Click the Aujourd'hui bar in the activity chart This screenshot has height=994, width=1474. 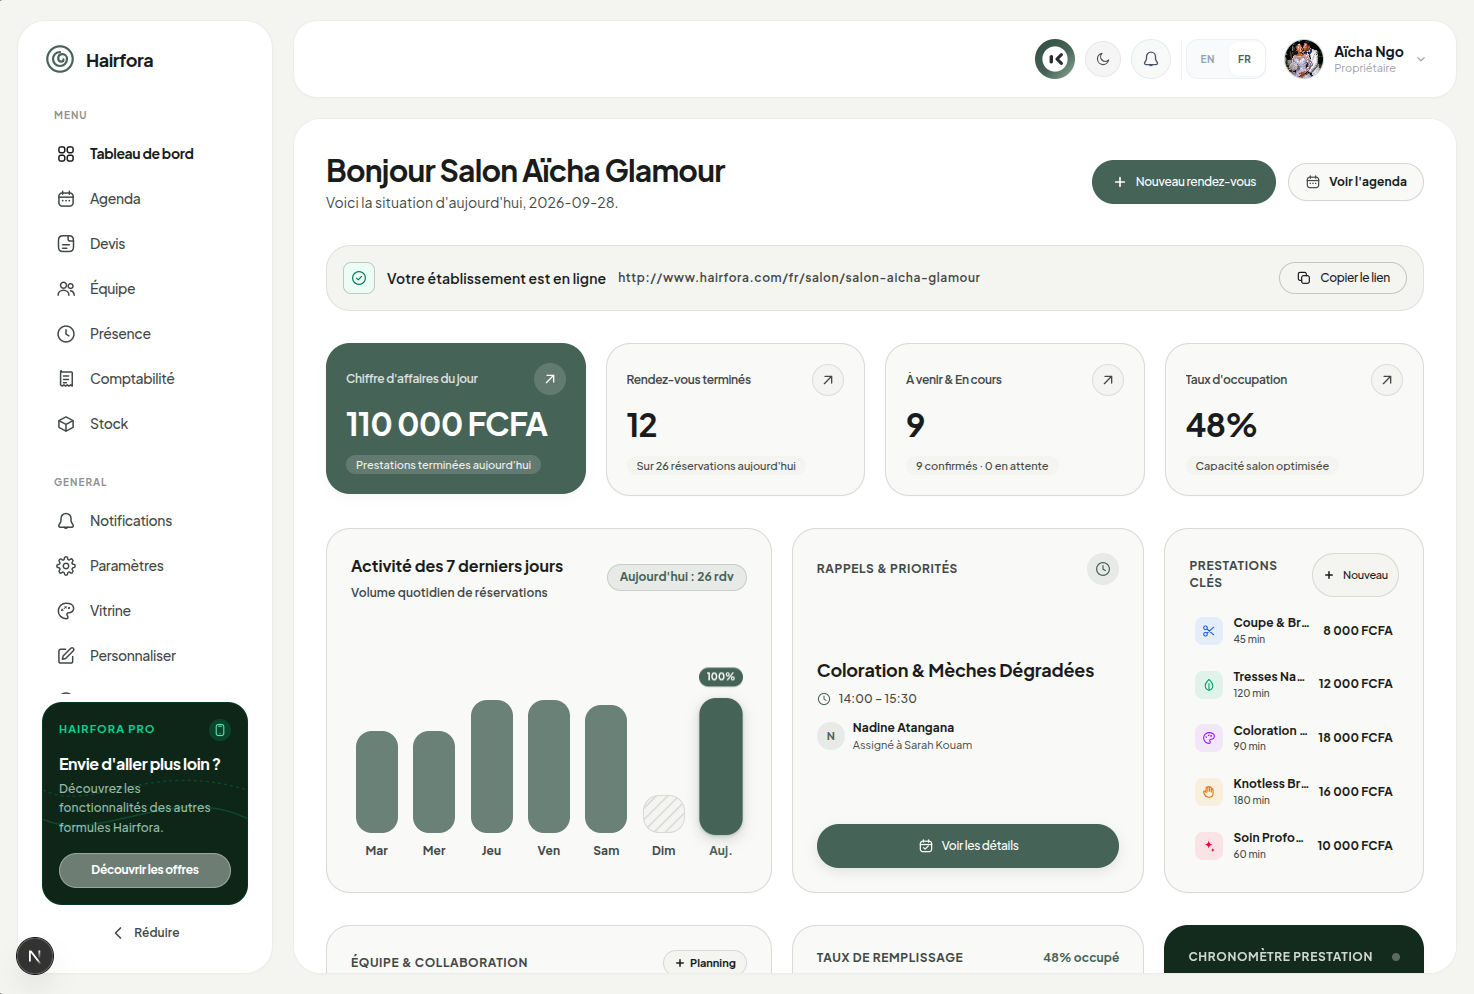(x=721, y=766)
